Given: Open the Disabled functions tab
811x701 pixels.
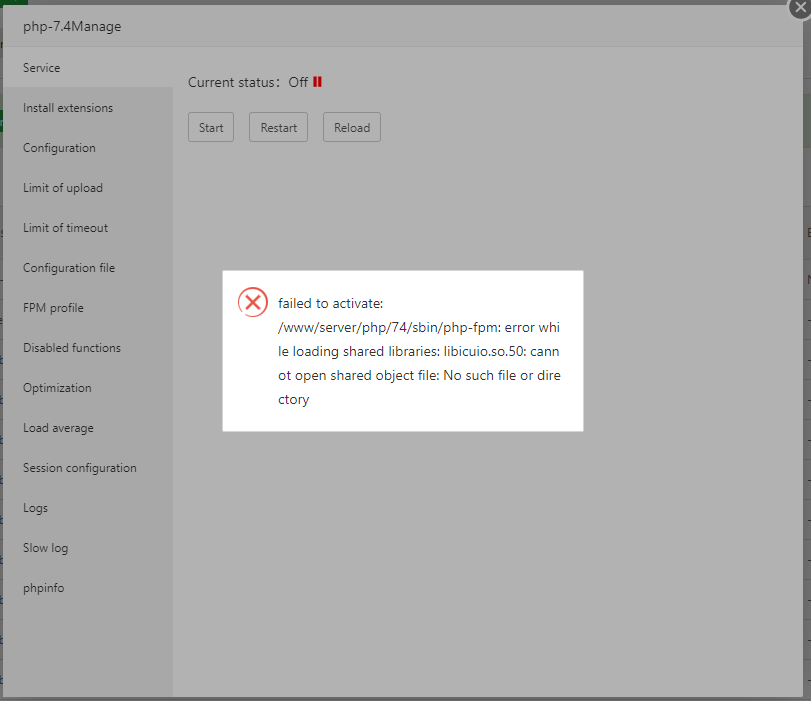Looking at the screenshot, I should point(72,348).
